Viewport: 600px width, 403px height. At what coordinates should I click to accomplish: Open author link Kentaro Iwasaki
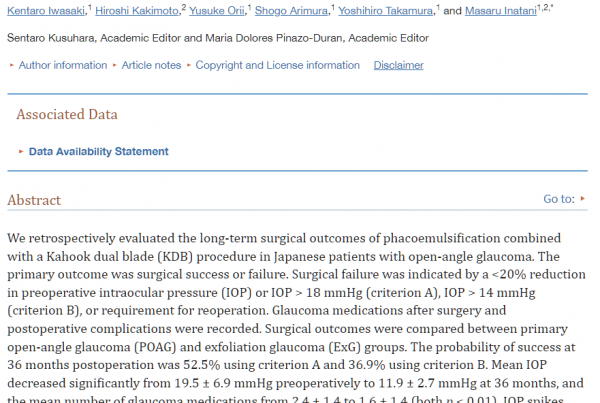tap(46, 11)
